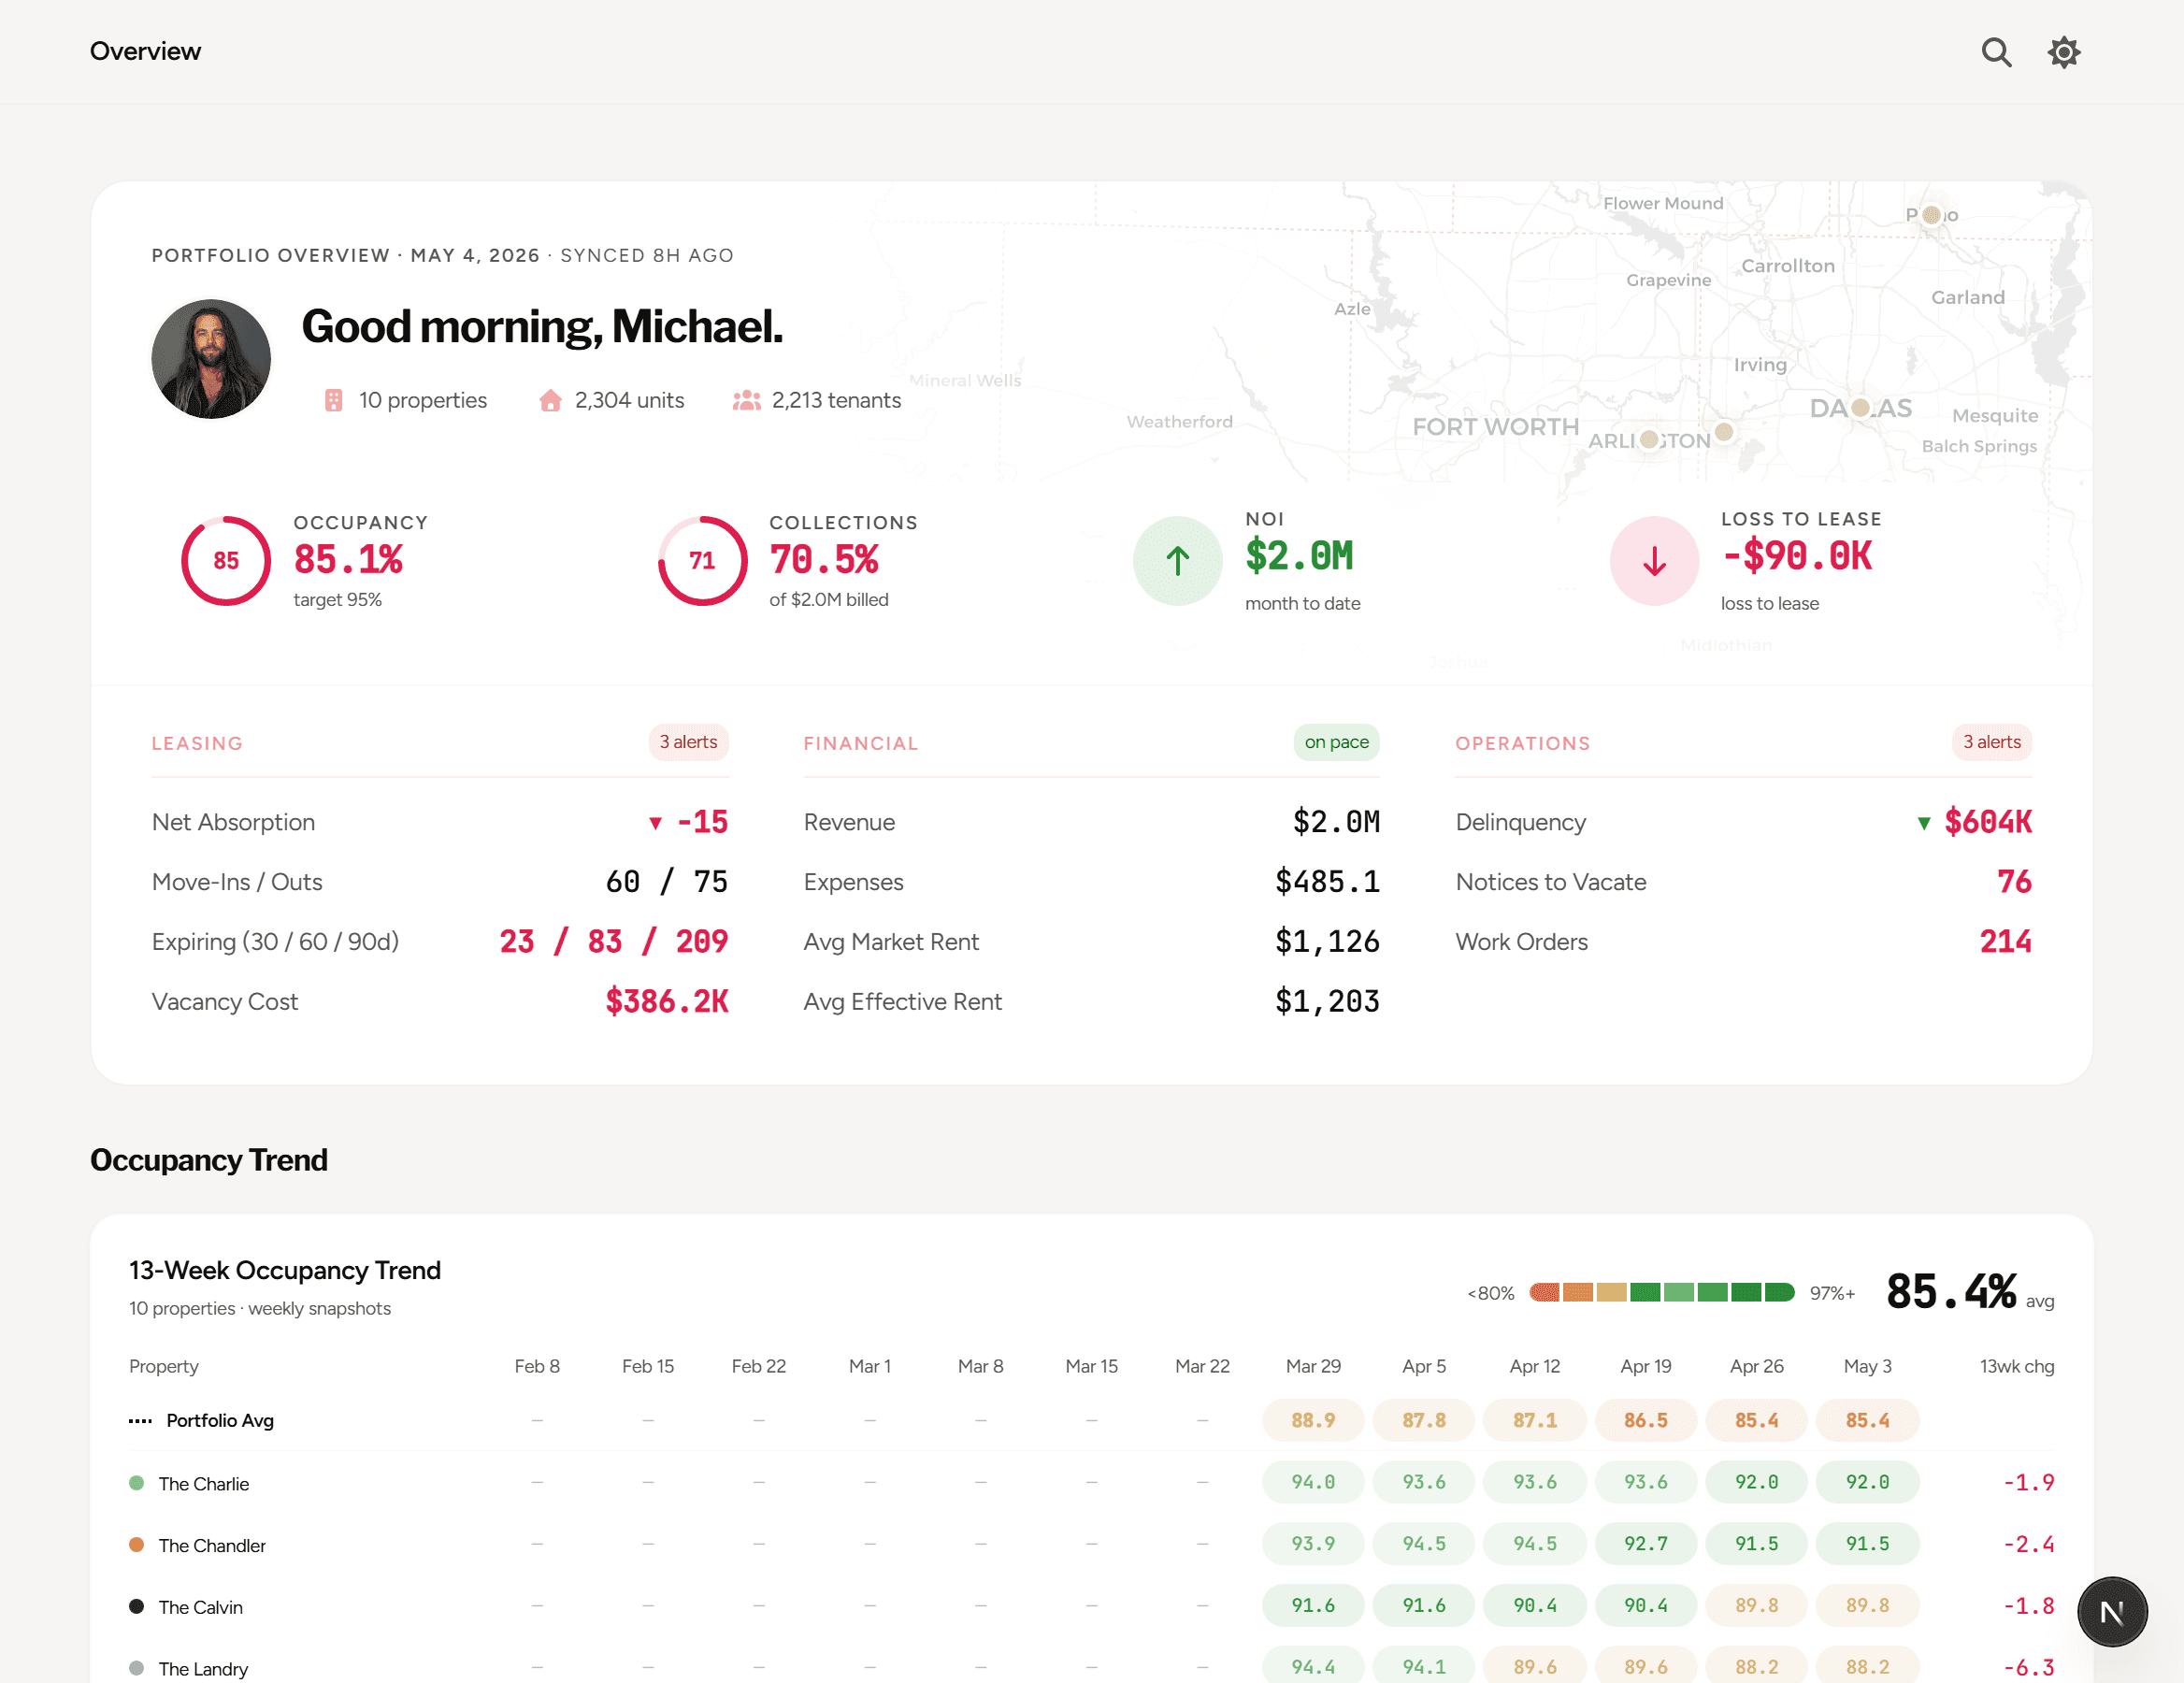The width and height of the screenshot is (2184, 1683).
Task: Click Expiring value 23 / 83 / 209
Action: click(614, 942)
